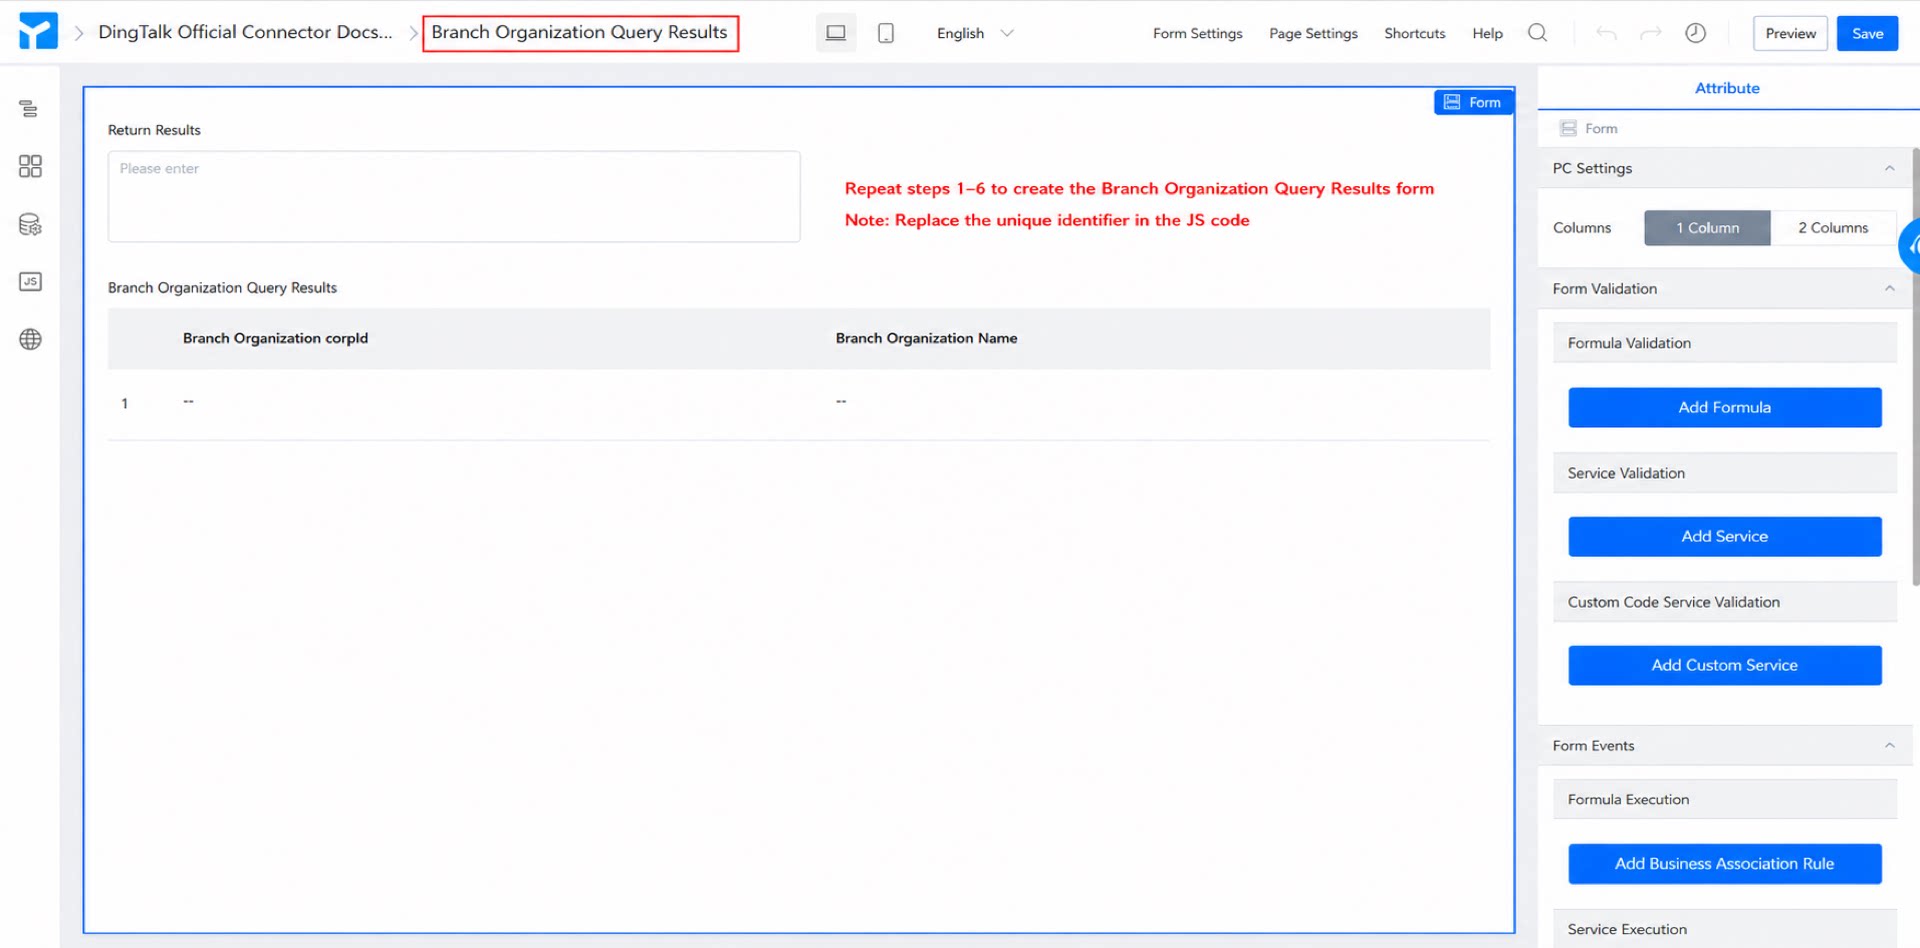Open the JS action panel icon
Image resolution: width=1920 pixels, height=948 pixels.
[30, 282]
